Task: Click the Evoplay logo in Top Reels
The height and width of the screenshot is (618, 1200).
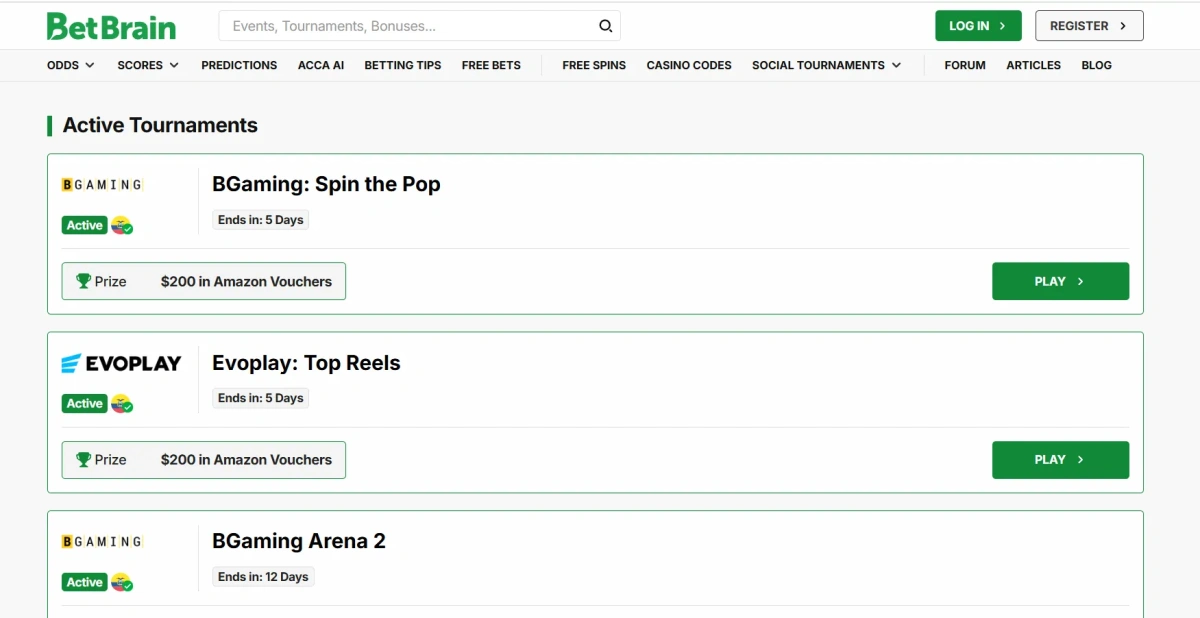Action: coord(121,363)
